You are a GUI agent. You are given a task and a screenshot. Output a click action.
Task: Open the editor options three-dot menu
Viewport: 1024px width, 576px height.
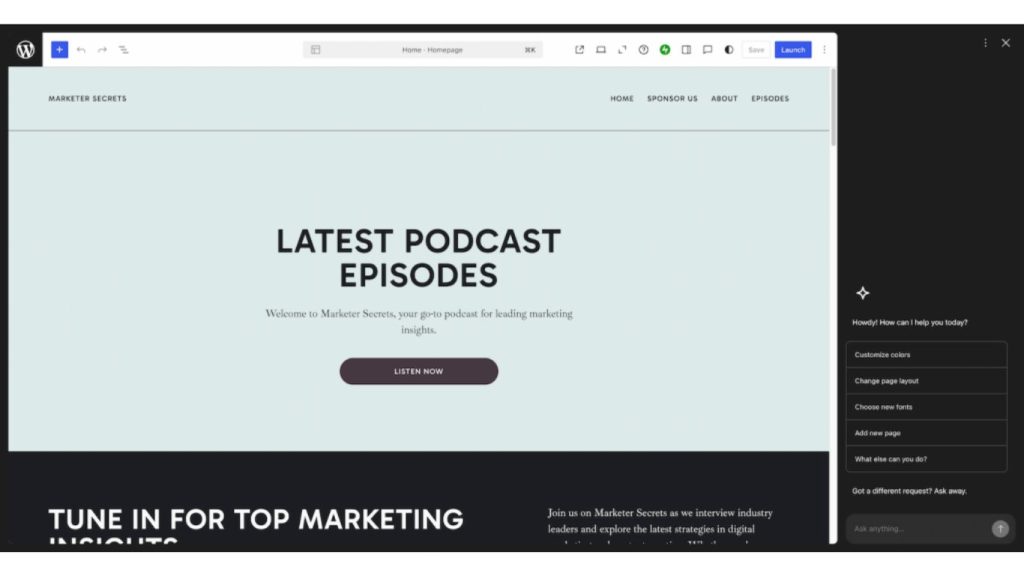[x=824, y=49]
